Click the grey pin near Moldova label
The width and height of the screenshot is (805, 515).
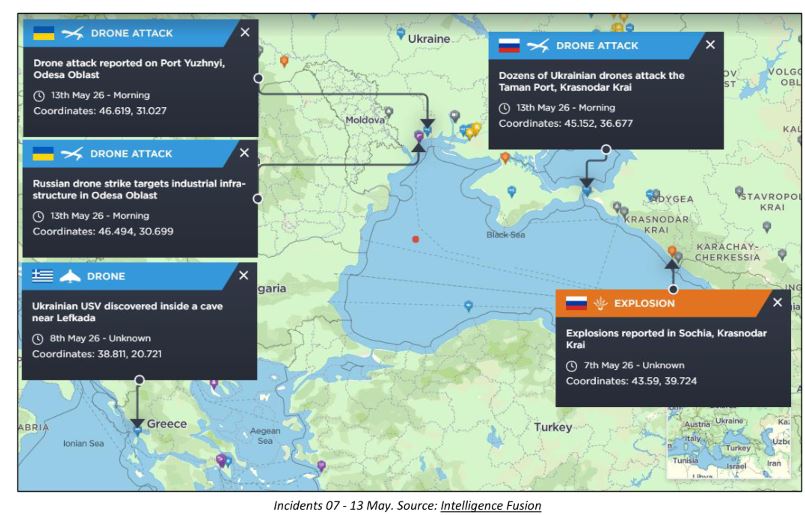pos(389,111)
